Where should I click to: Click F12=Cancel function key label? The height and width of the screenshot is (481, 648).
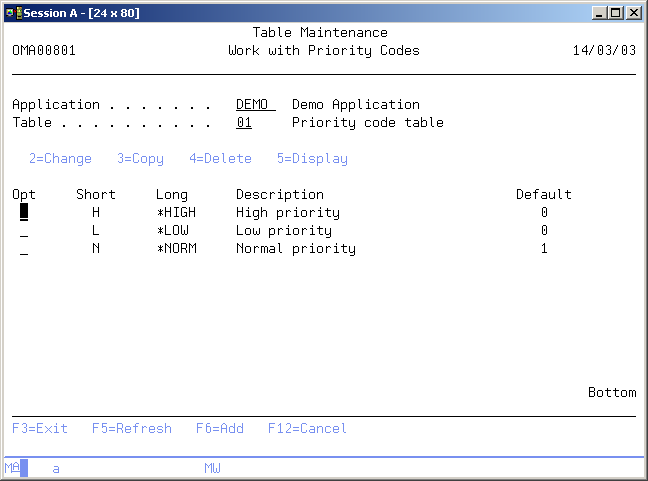click(x=307, y=428)
